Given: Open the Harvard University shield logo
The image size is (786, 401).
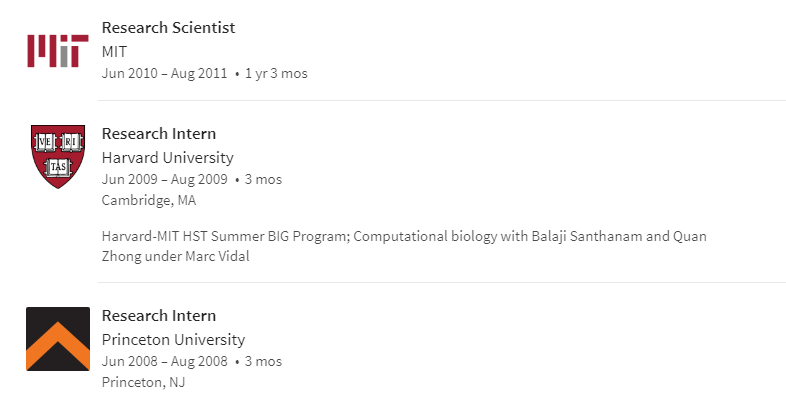Looking at the screenshot, I should (x=58, y=156).
